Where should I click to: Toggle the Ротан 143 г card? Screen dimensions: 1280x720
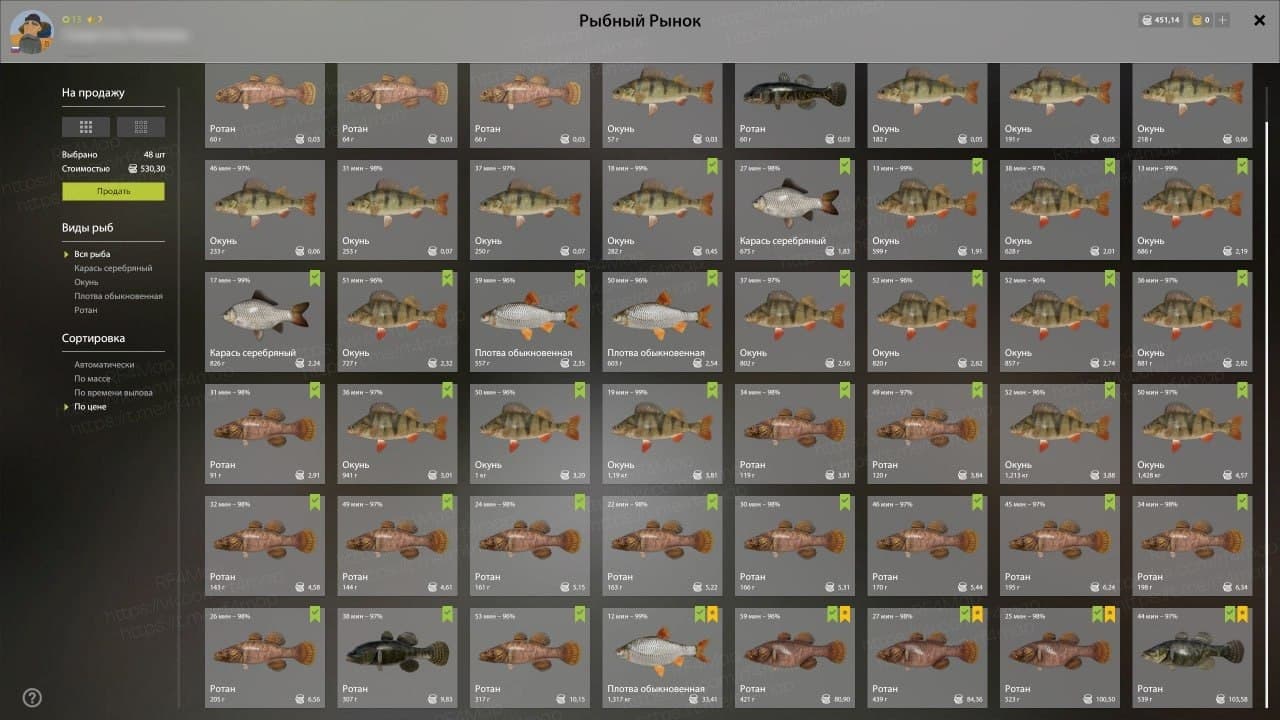point(265,546)
